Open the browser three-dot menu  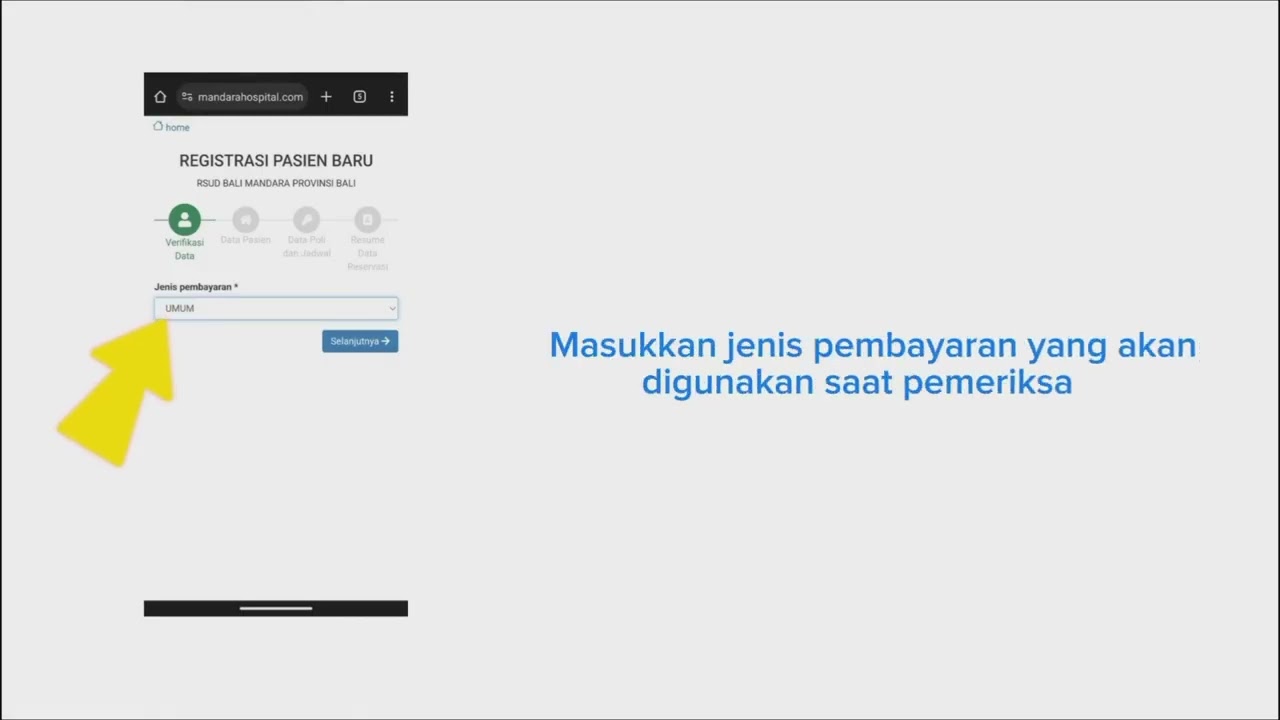pyautogui.click(x=392, y=97)
